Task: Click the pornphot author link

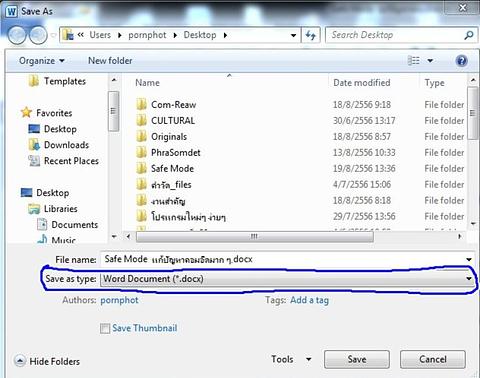Action: [x=119, y=300]
